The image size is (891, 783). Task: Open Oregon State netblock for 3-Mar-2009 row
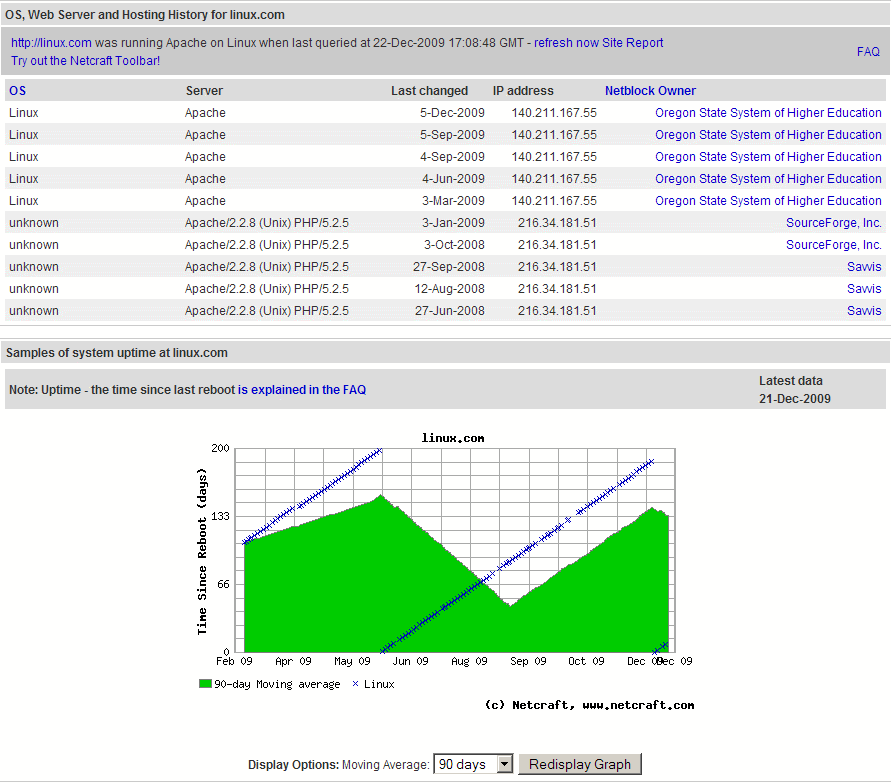768,201
